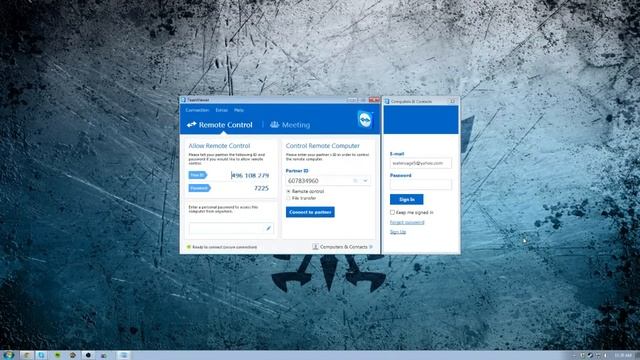This screenshot has height=360, width=640.
Task: Open the Help menu in TeamViewer
Action: tap(239, 110)
